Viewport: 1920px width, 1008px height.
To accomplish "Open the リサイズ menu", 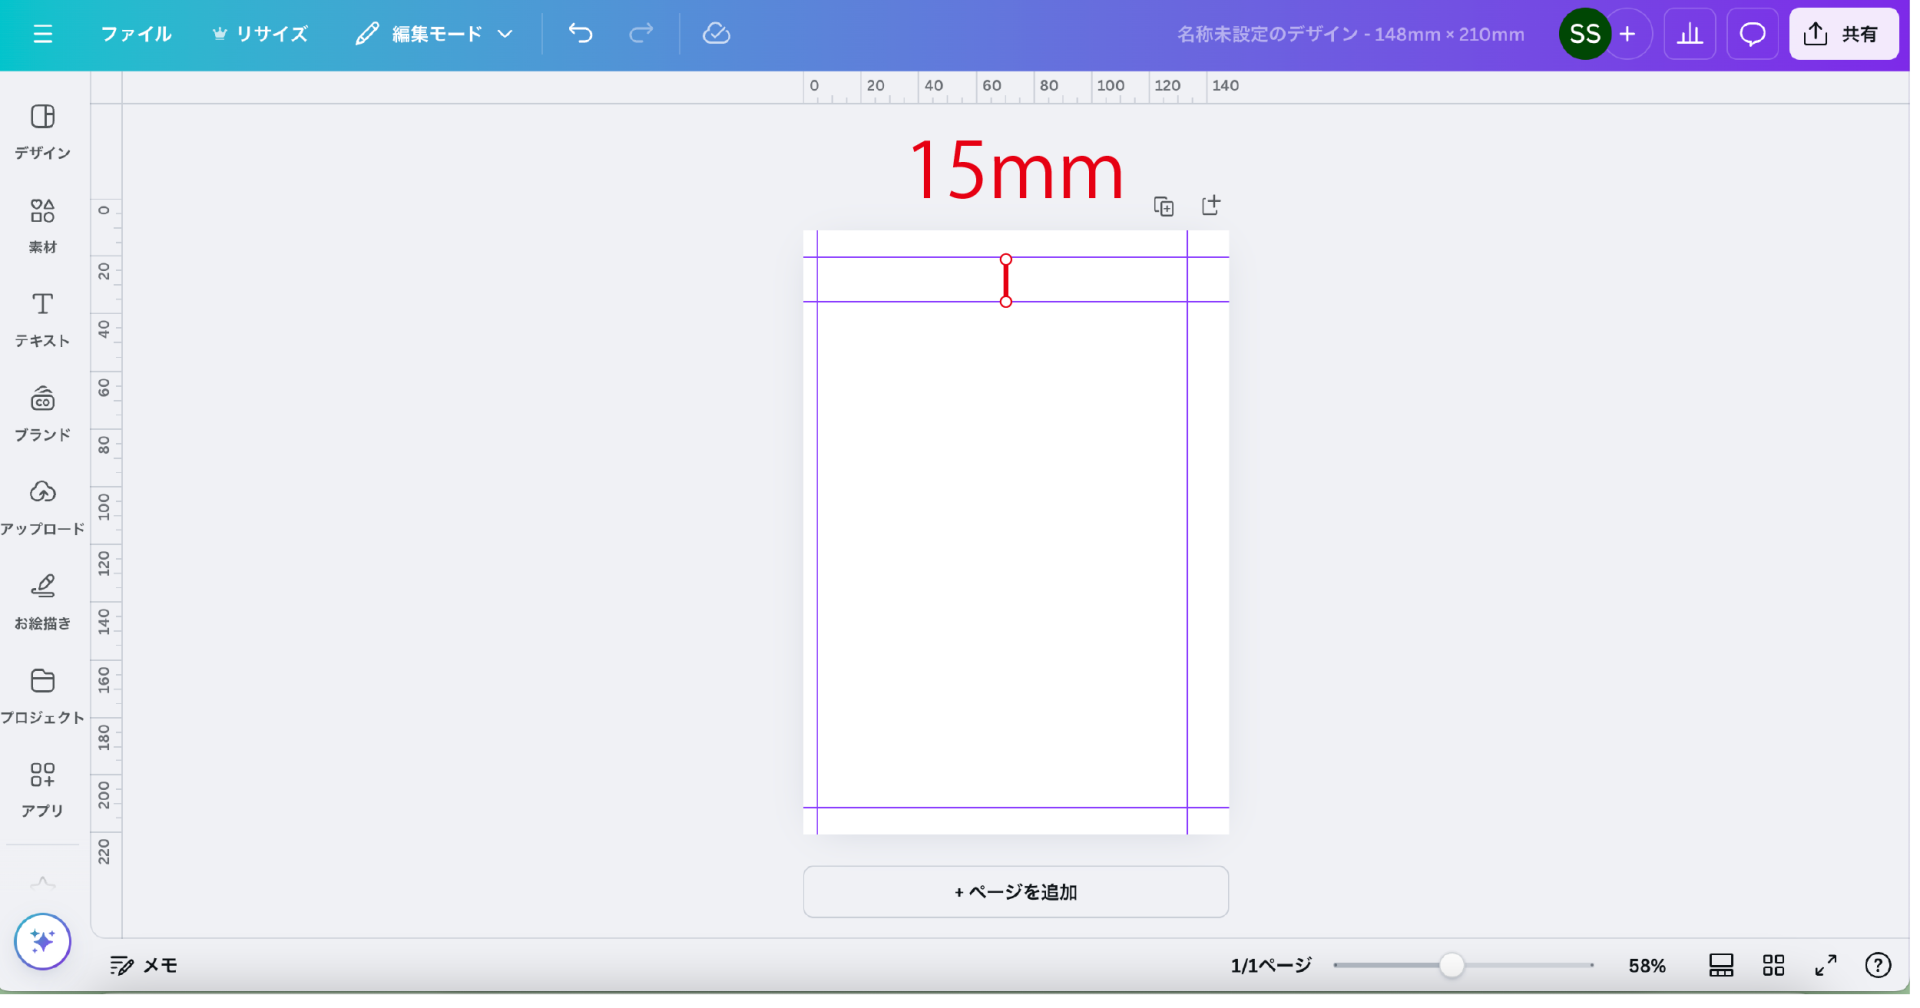I will pos(260,34).
